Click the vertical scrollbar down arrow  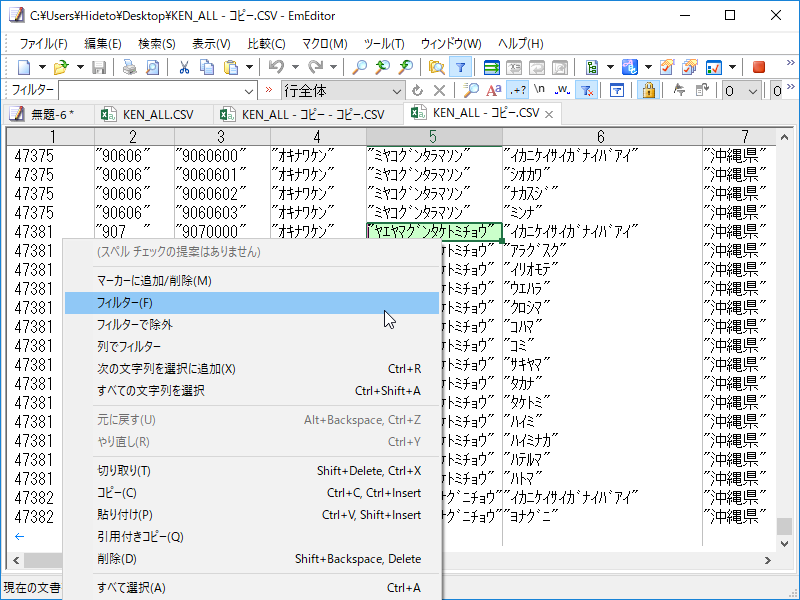tap(785, 544)
